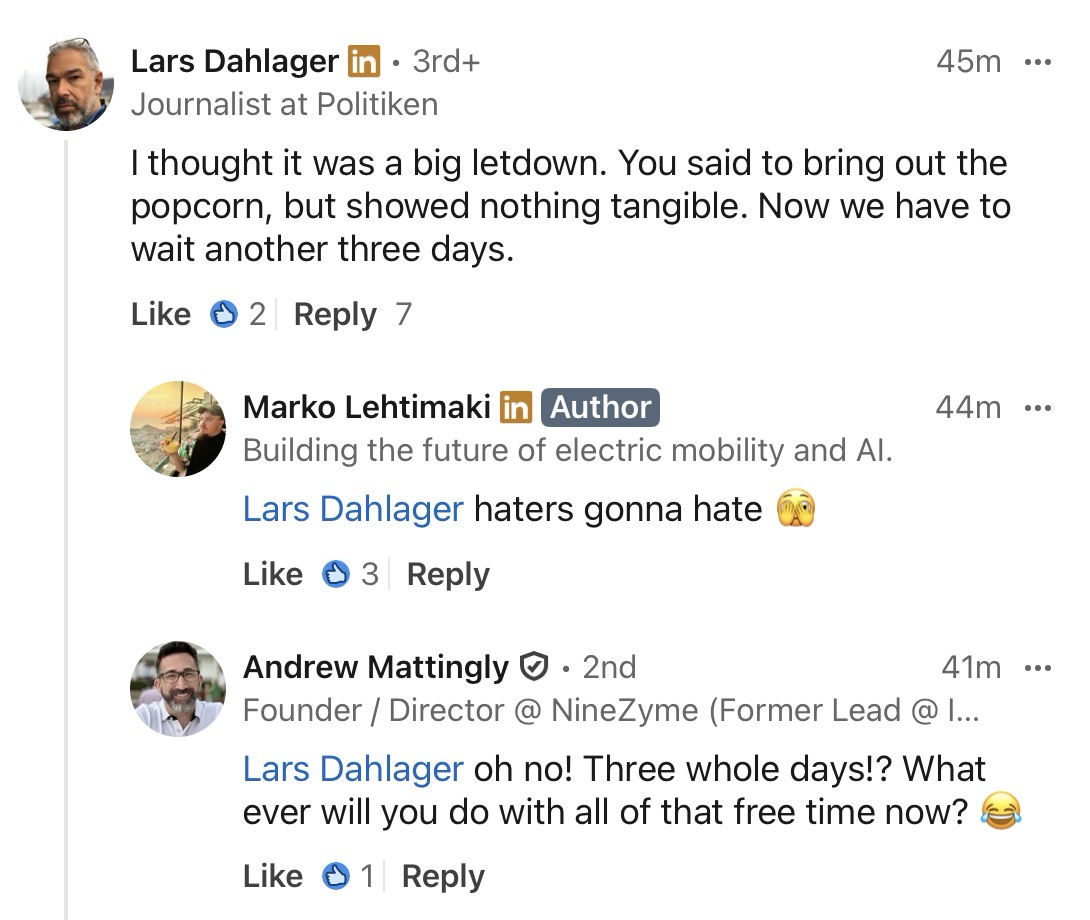
Task: Open more options on Marko Lehtimaki's reply
Action: click(x=1039, y=408)
